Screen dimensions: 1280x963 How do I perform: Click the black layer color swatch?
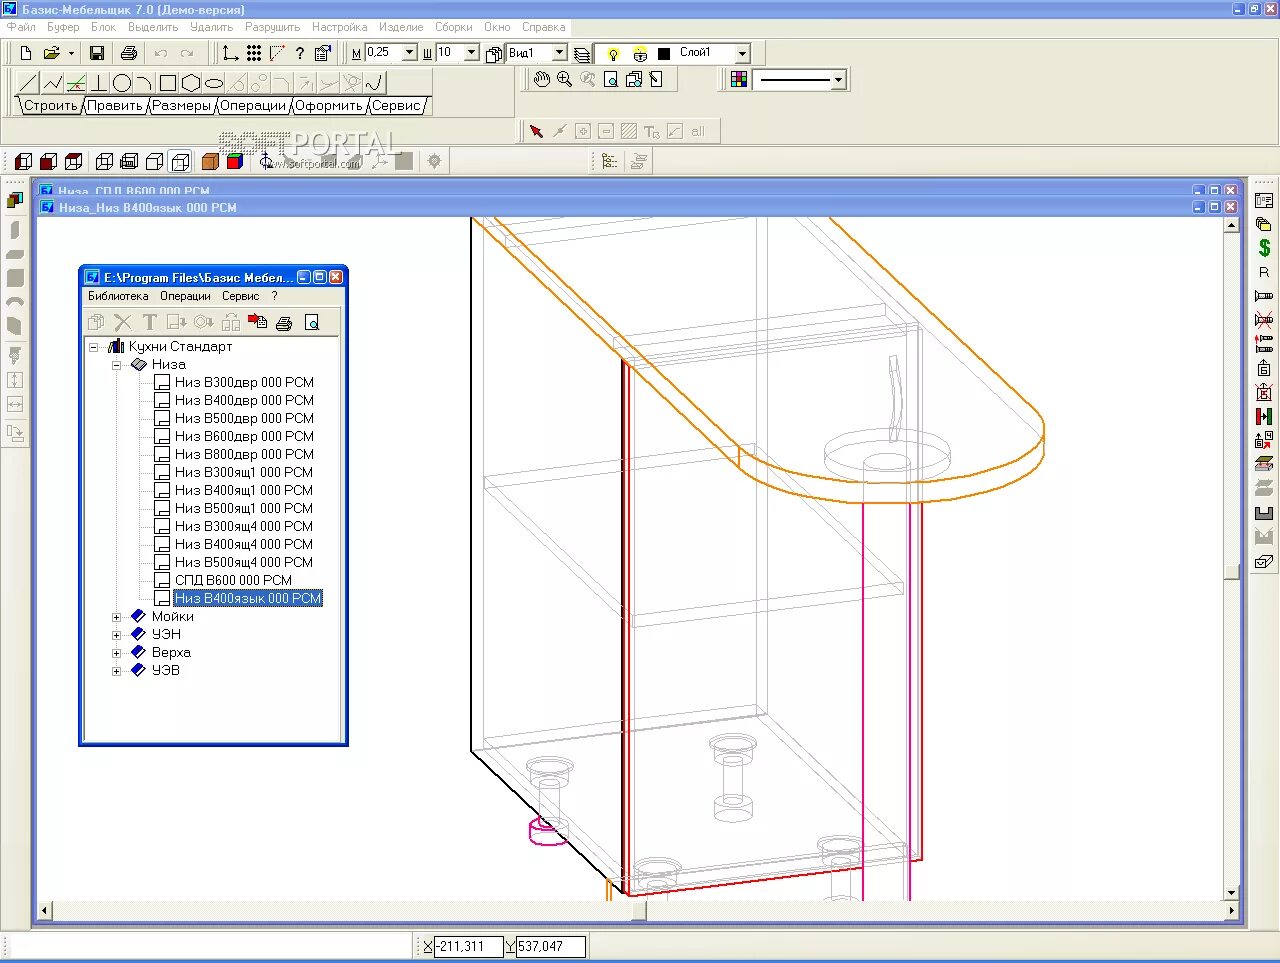pos(664,53)
